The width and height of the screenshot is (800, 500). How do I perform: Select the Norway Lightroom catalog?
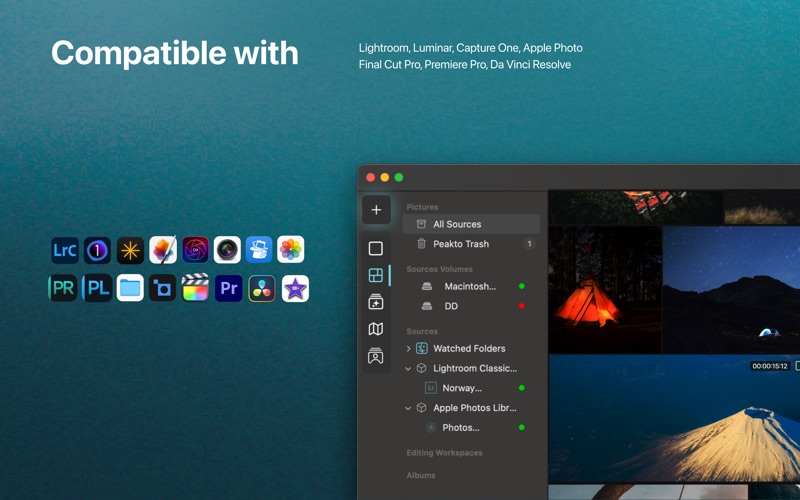click(471, 388)
